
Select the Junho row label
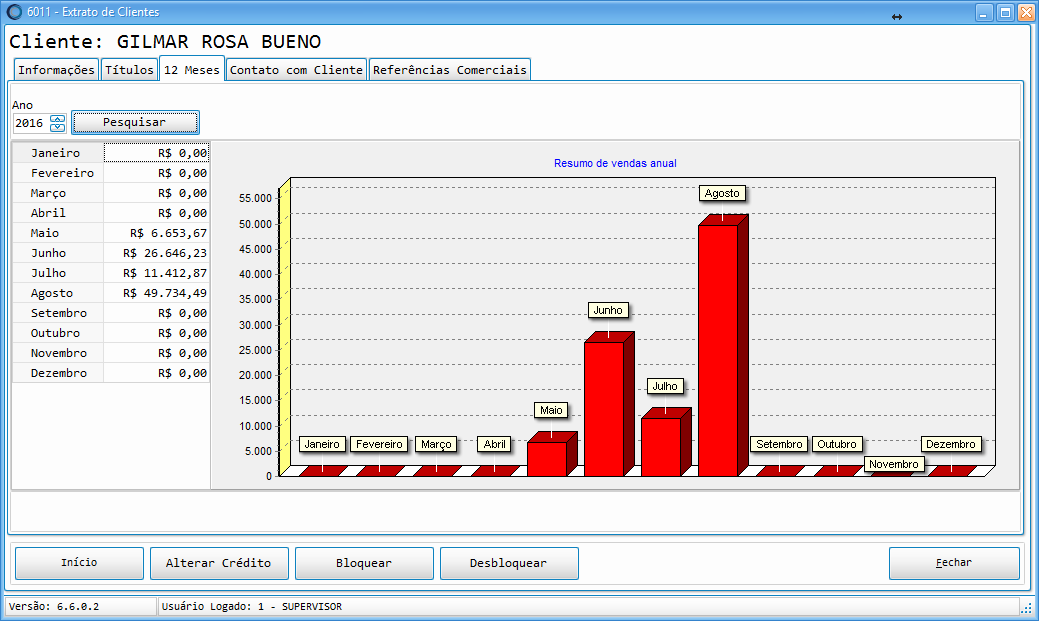pyautogui.click(x=58, y=253)
